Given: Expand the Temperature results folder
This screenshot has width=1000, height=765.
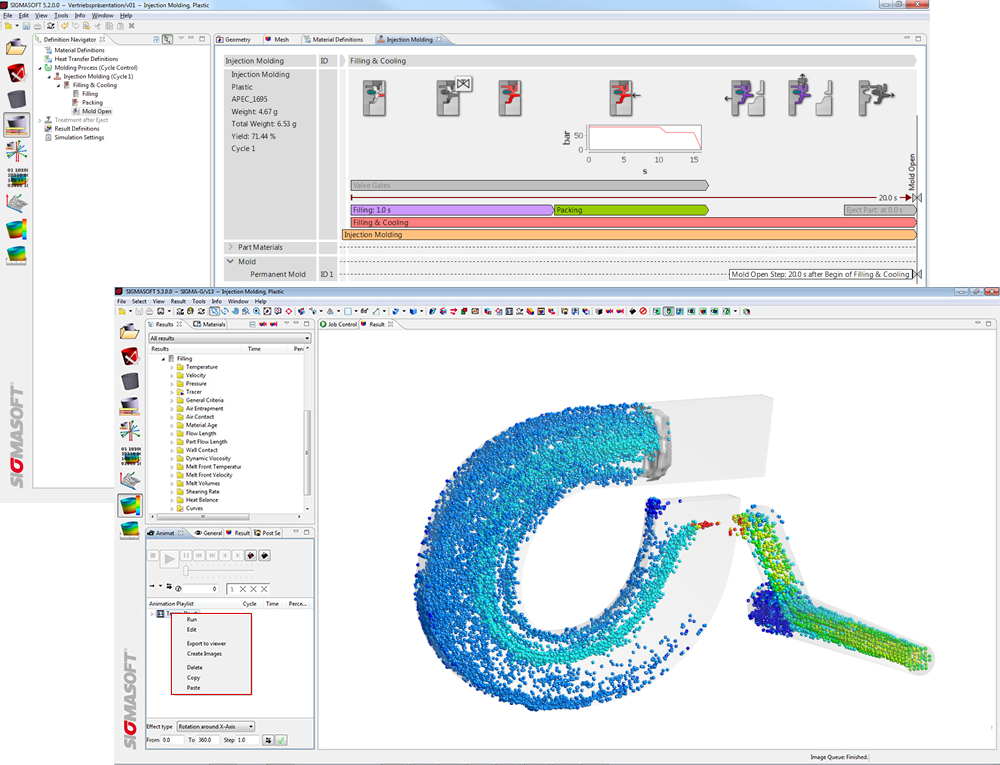Looking at the screenshot, I should point(171,367).
